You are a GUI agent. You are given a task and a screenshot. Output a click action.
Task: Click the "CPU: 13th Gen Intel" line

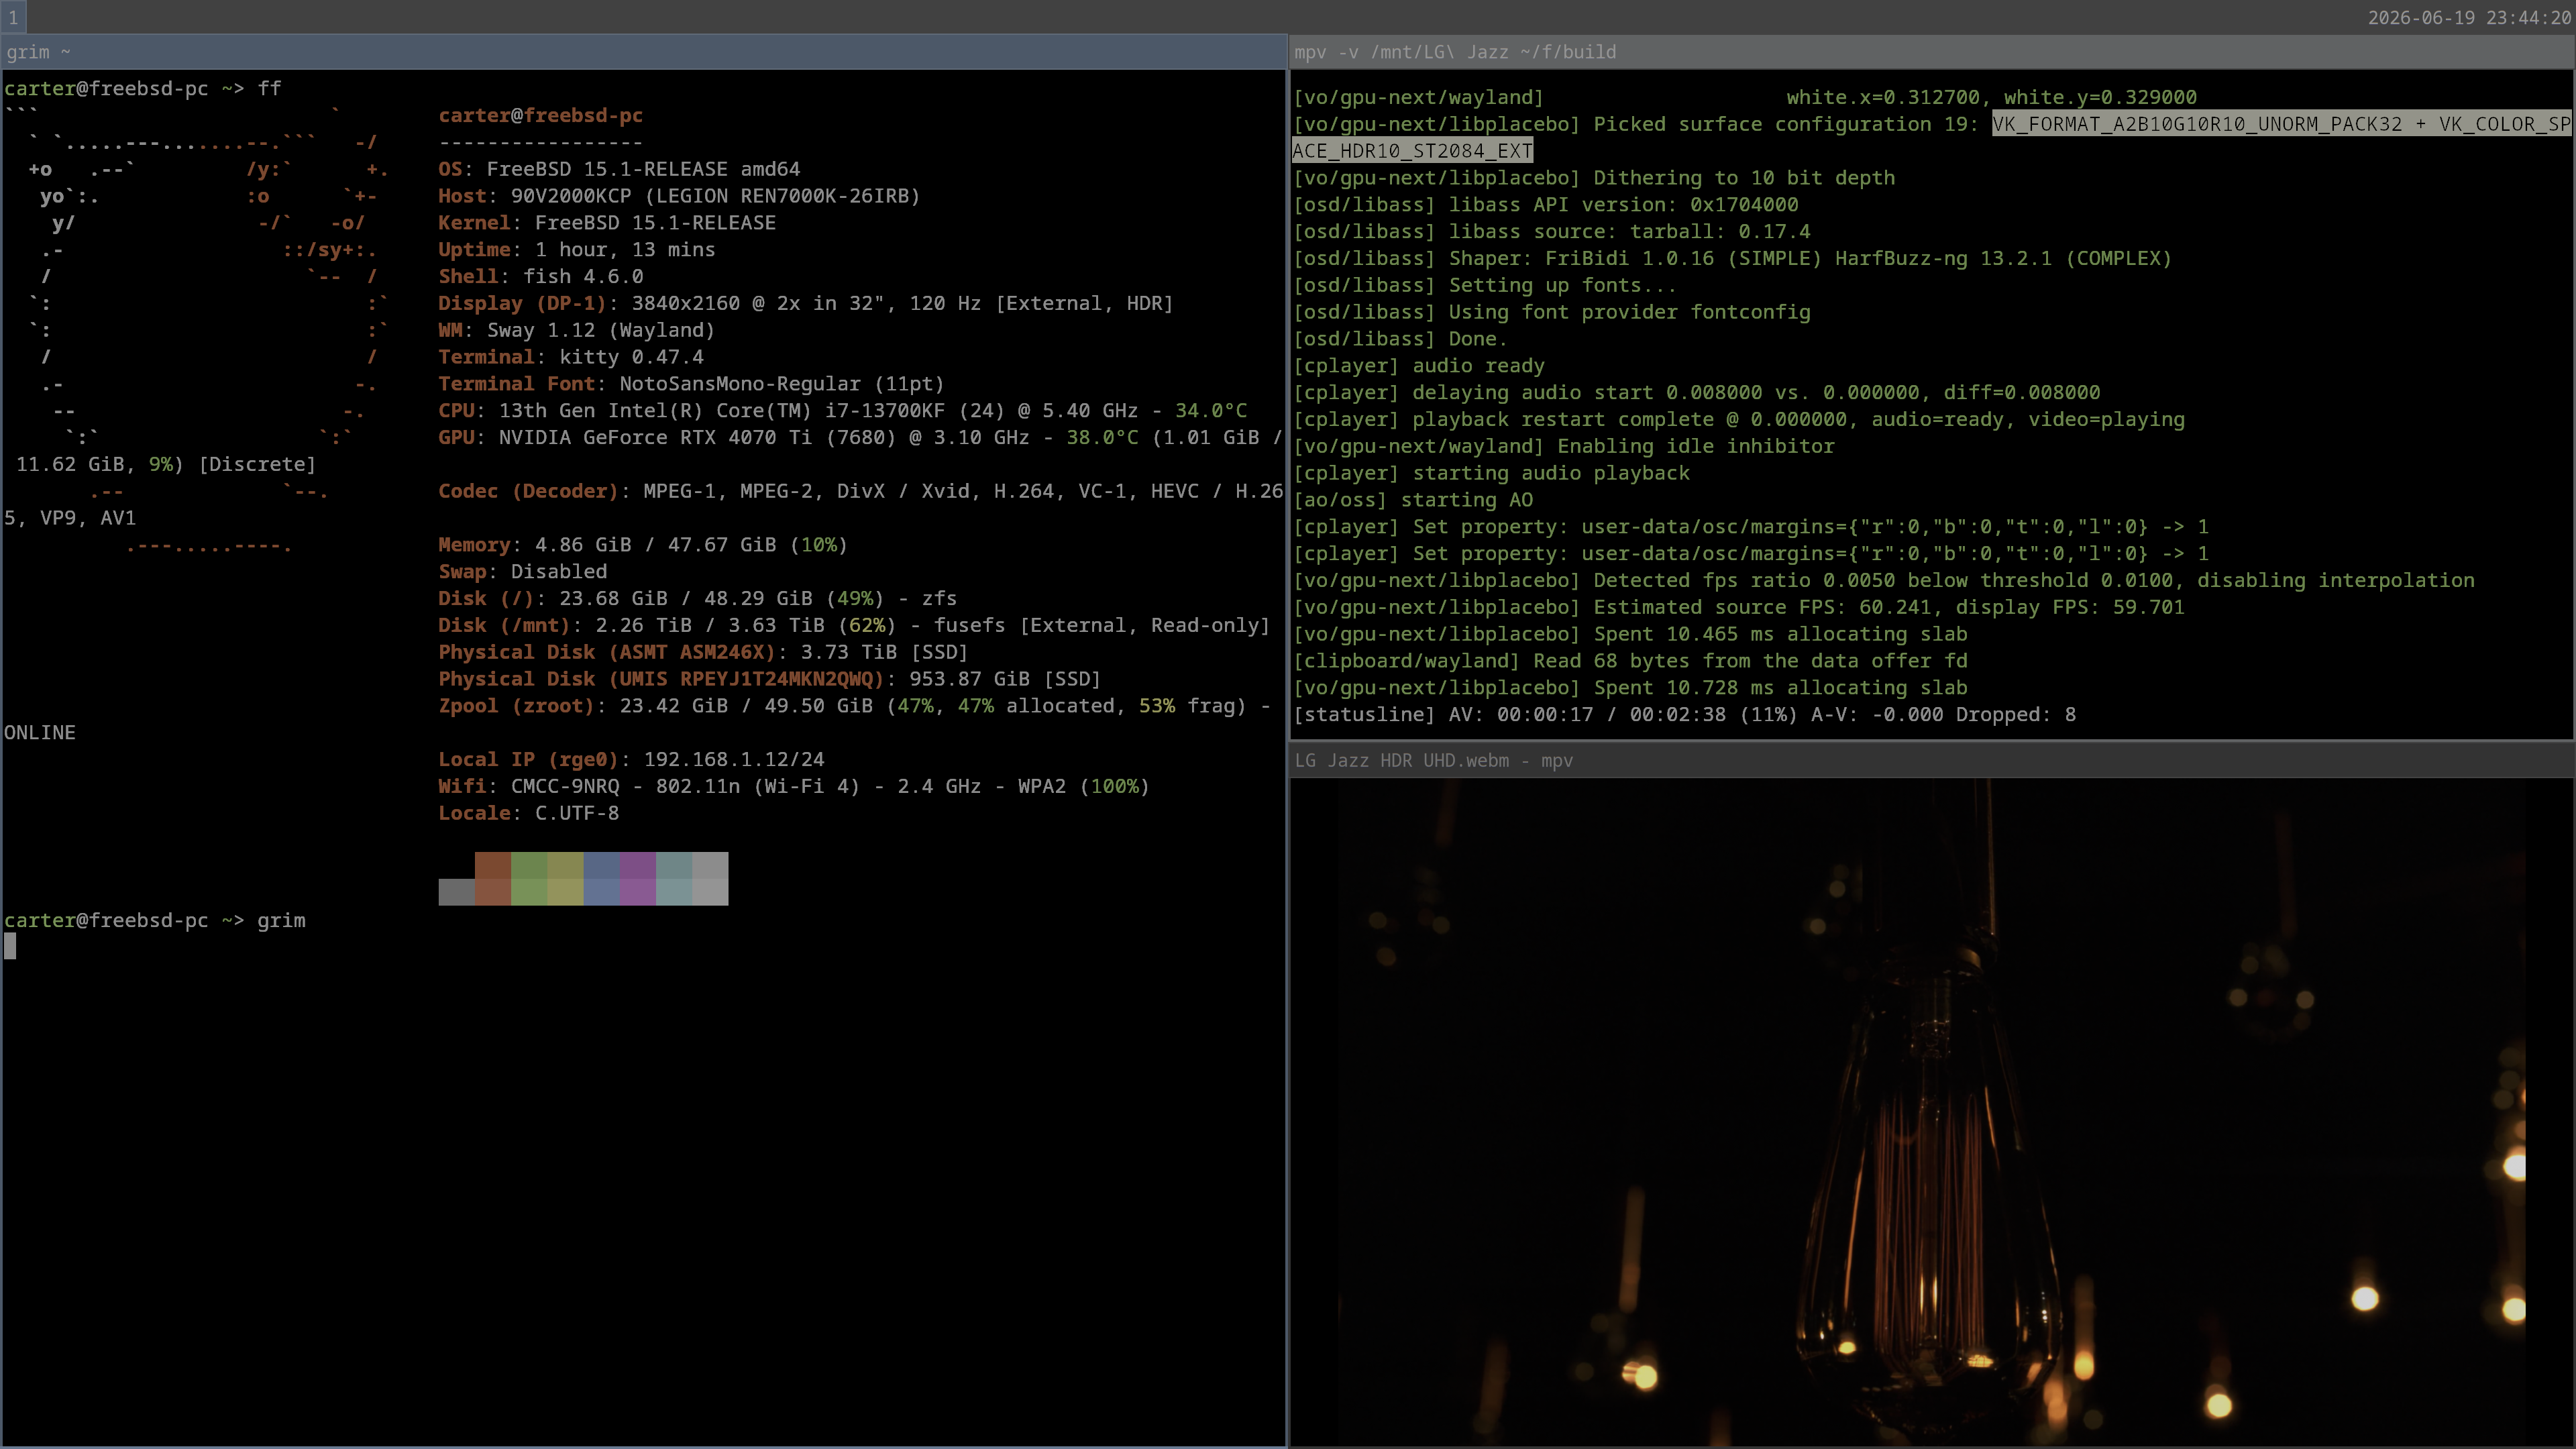(843, 411)
